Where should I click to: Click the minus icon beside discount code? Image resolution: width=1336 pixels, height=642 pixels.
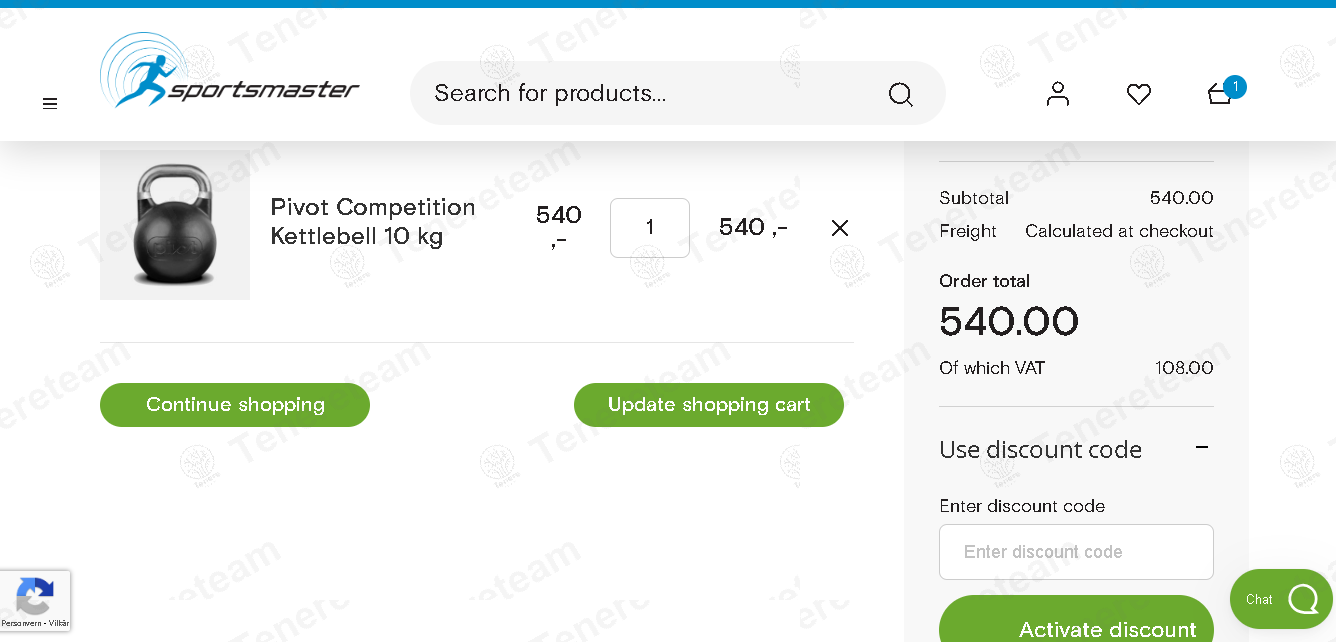pos(1202,448)
